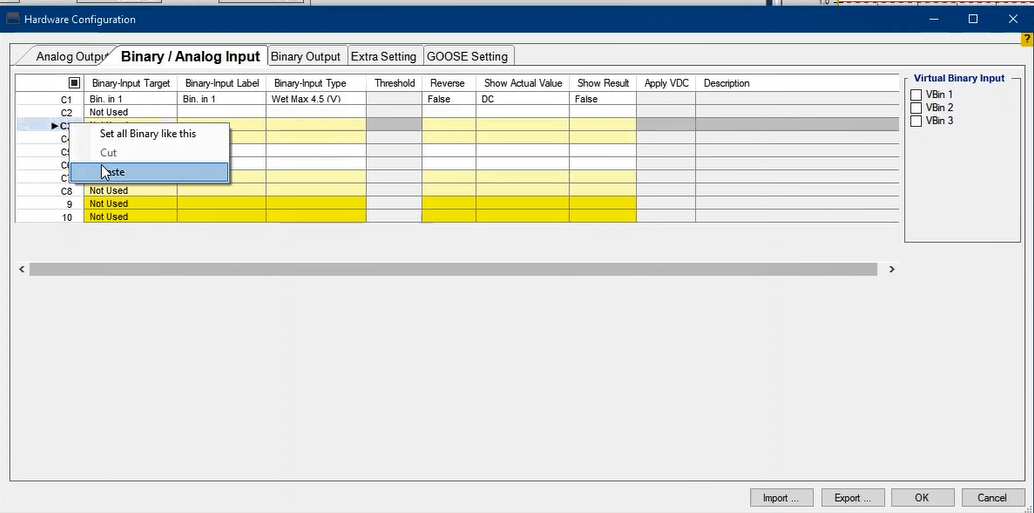Open the Show Actual Value cell showing DC
This screenshot has height=513, width=1034.
(x=522, y=100)
